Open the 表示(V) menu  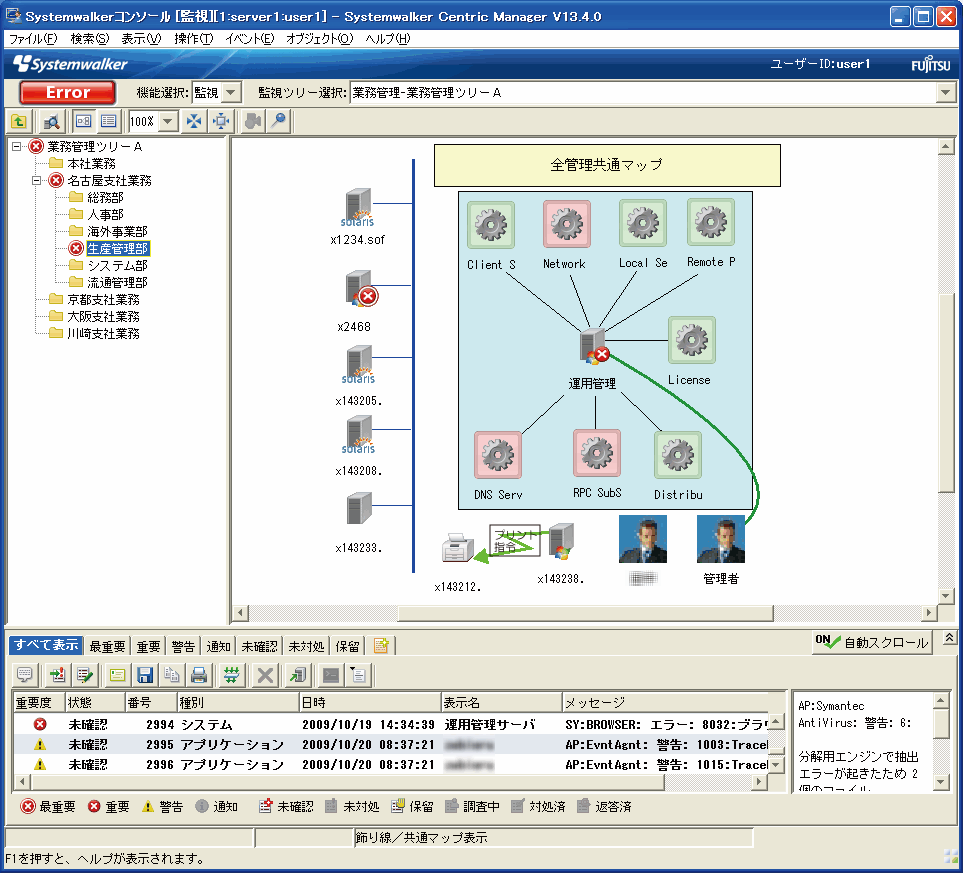(141, 39)
